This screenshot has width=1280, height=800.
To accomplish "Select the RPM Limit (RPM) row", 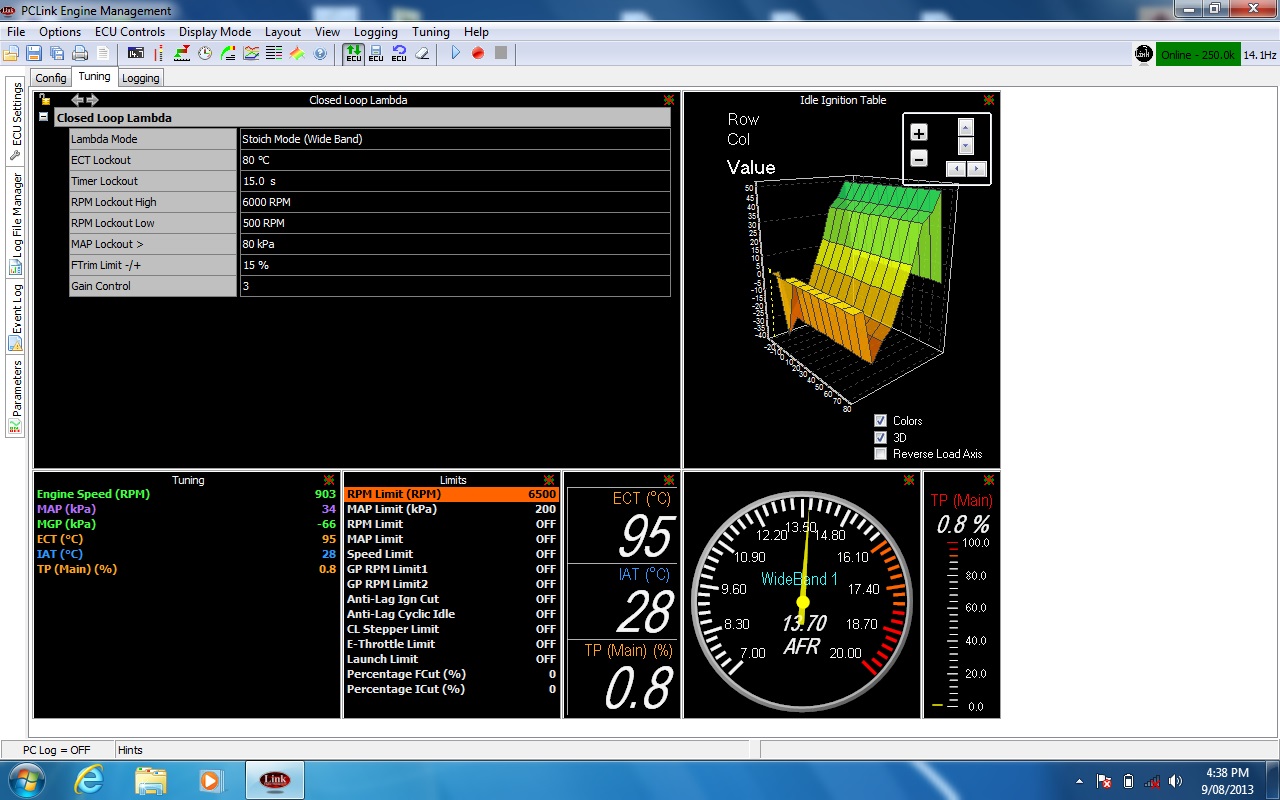I will tap(450, 494).
